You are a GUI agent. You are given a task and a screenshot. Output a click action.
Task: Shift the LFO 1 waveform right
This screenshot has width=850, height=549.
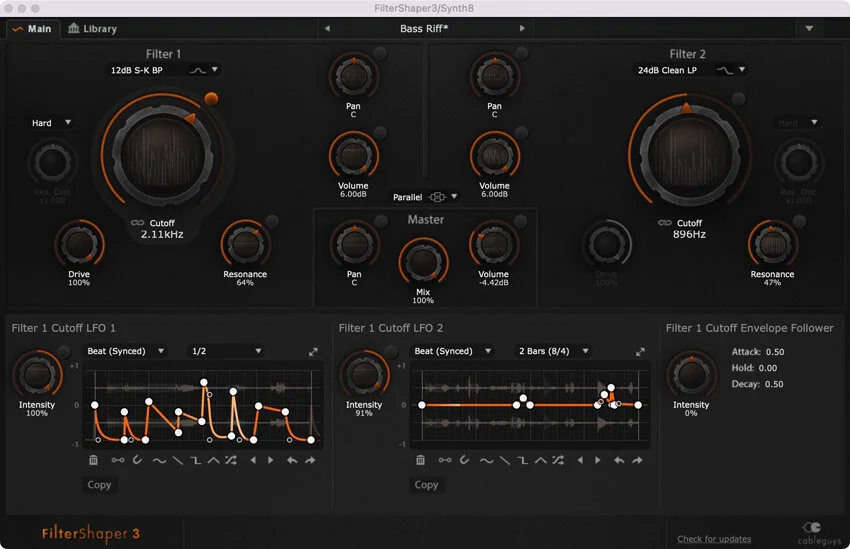[271, 460]
